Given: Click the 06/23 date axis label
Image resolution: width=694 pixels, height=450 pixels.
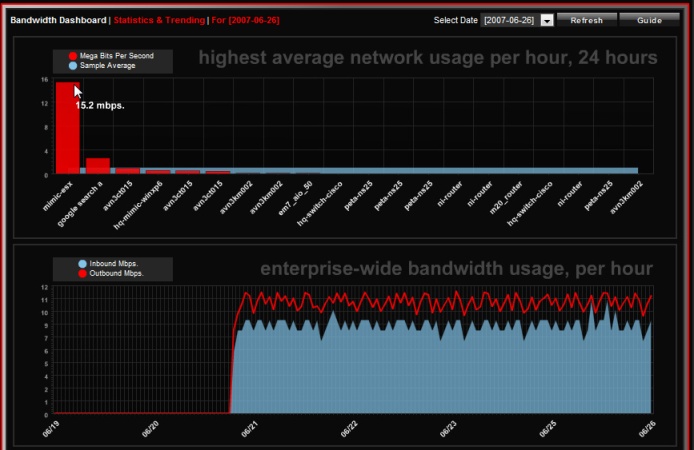Looking at the screenshot, I should click(448, 429).
